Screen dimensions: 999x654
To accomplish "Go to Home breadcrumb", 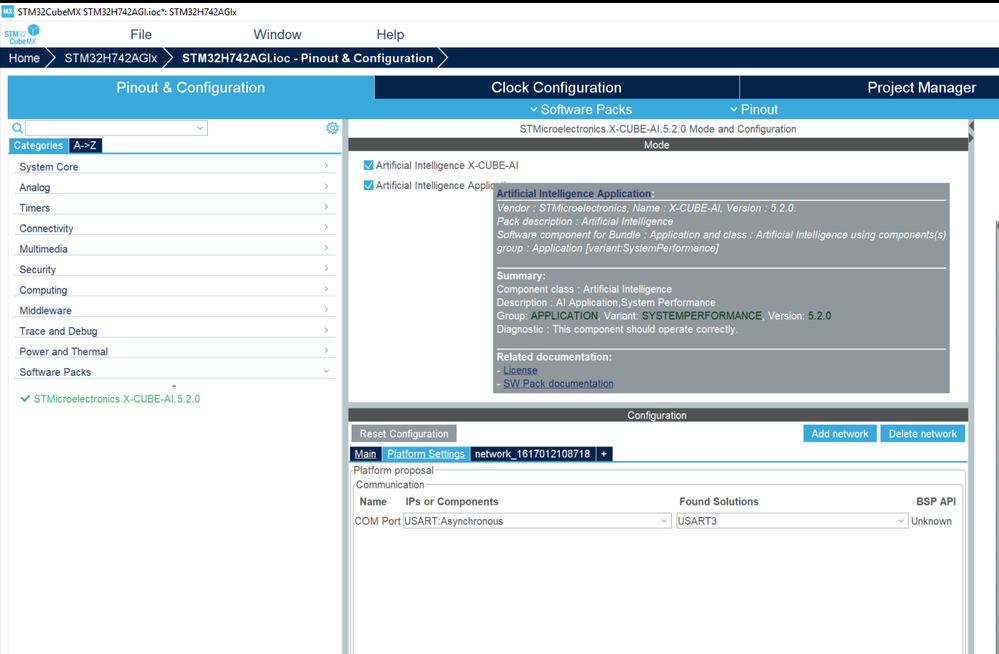I will point(24,58).
